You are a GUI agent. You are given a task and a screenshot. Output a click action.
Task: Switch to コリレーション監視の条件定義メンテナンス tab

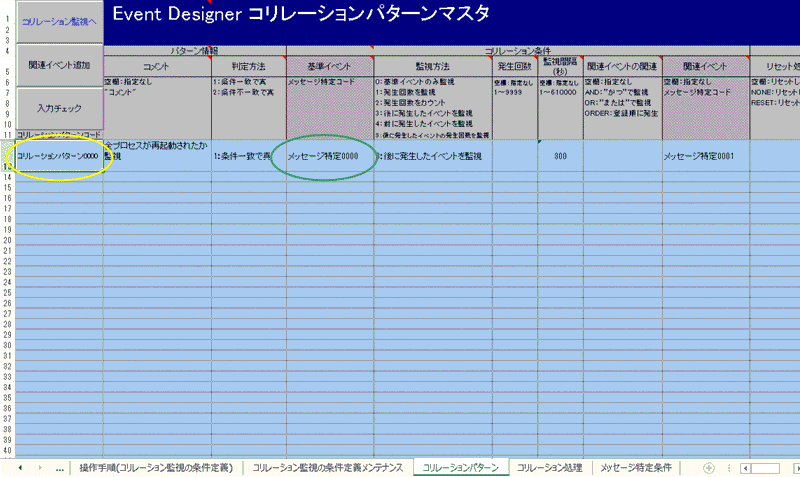(x=328, y=468)
